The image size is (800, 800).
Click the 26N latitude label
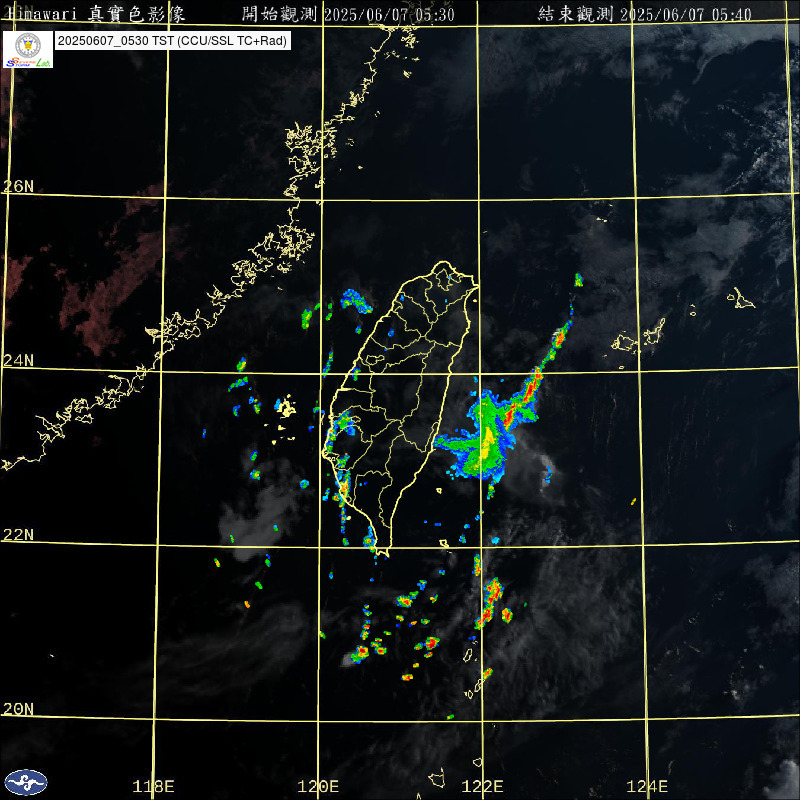[x=18, y=186]
